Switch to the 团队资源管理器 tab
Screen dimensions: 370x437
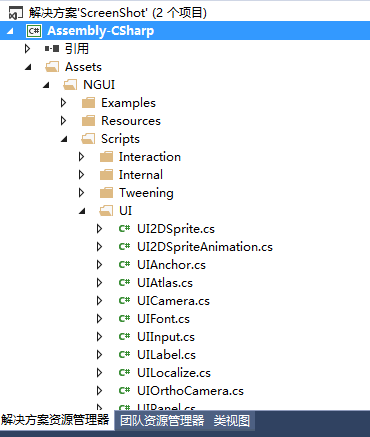162,421
